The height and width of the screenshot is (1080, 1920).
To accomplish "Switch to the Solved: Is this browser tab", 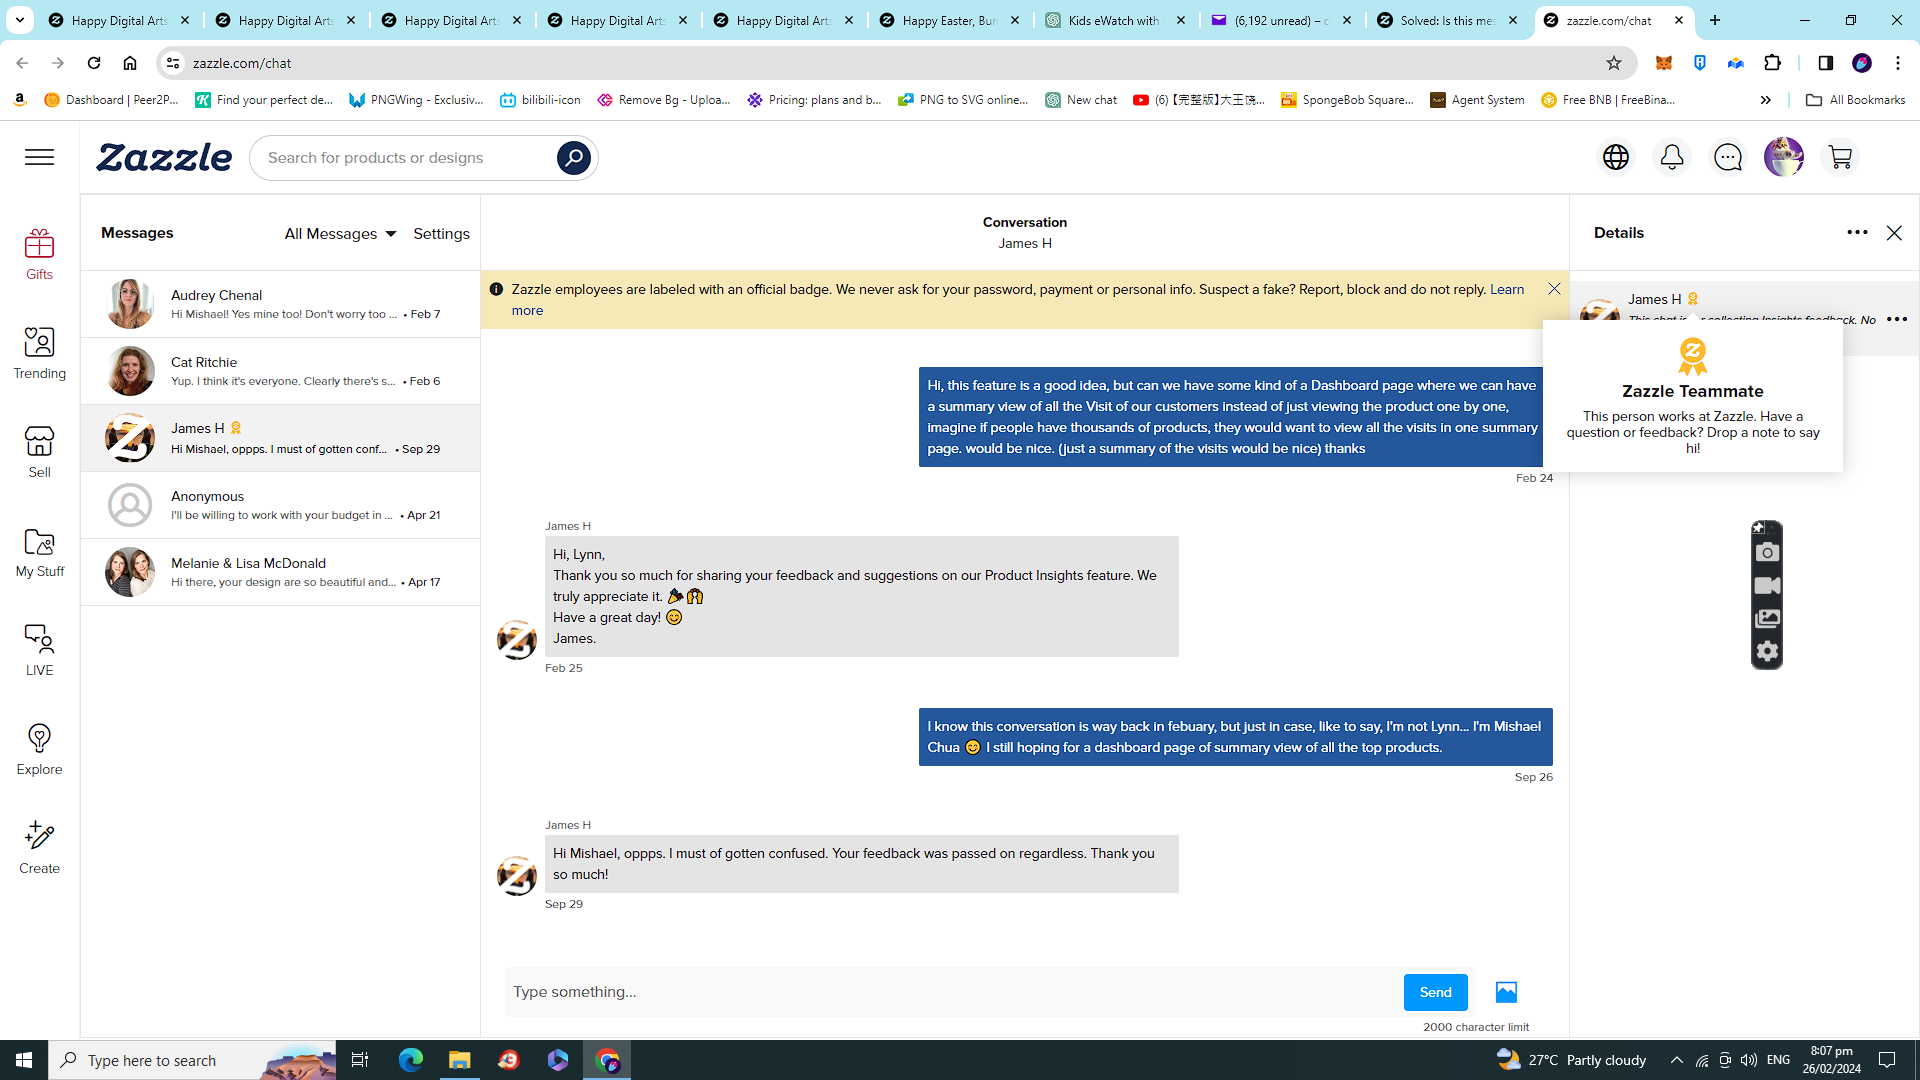I will pyautogui.click(x=1448, y=20).
